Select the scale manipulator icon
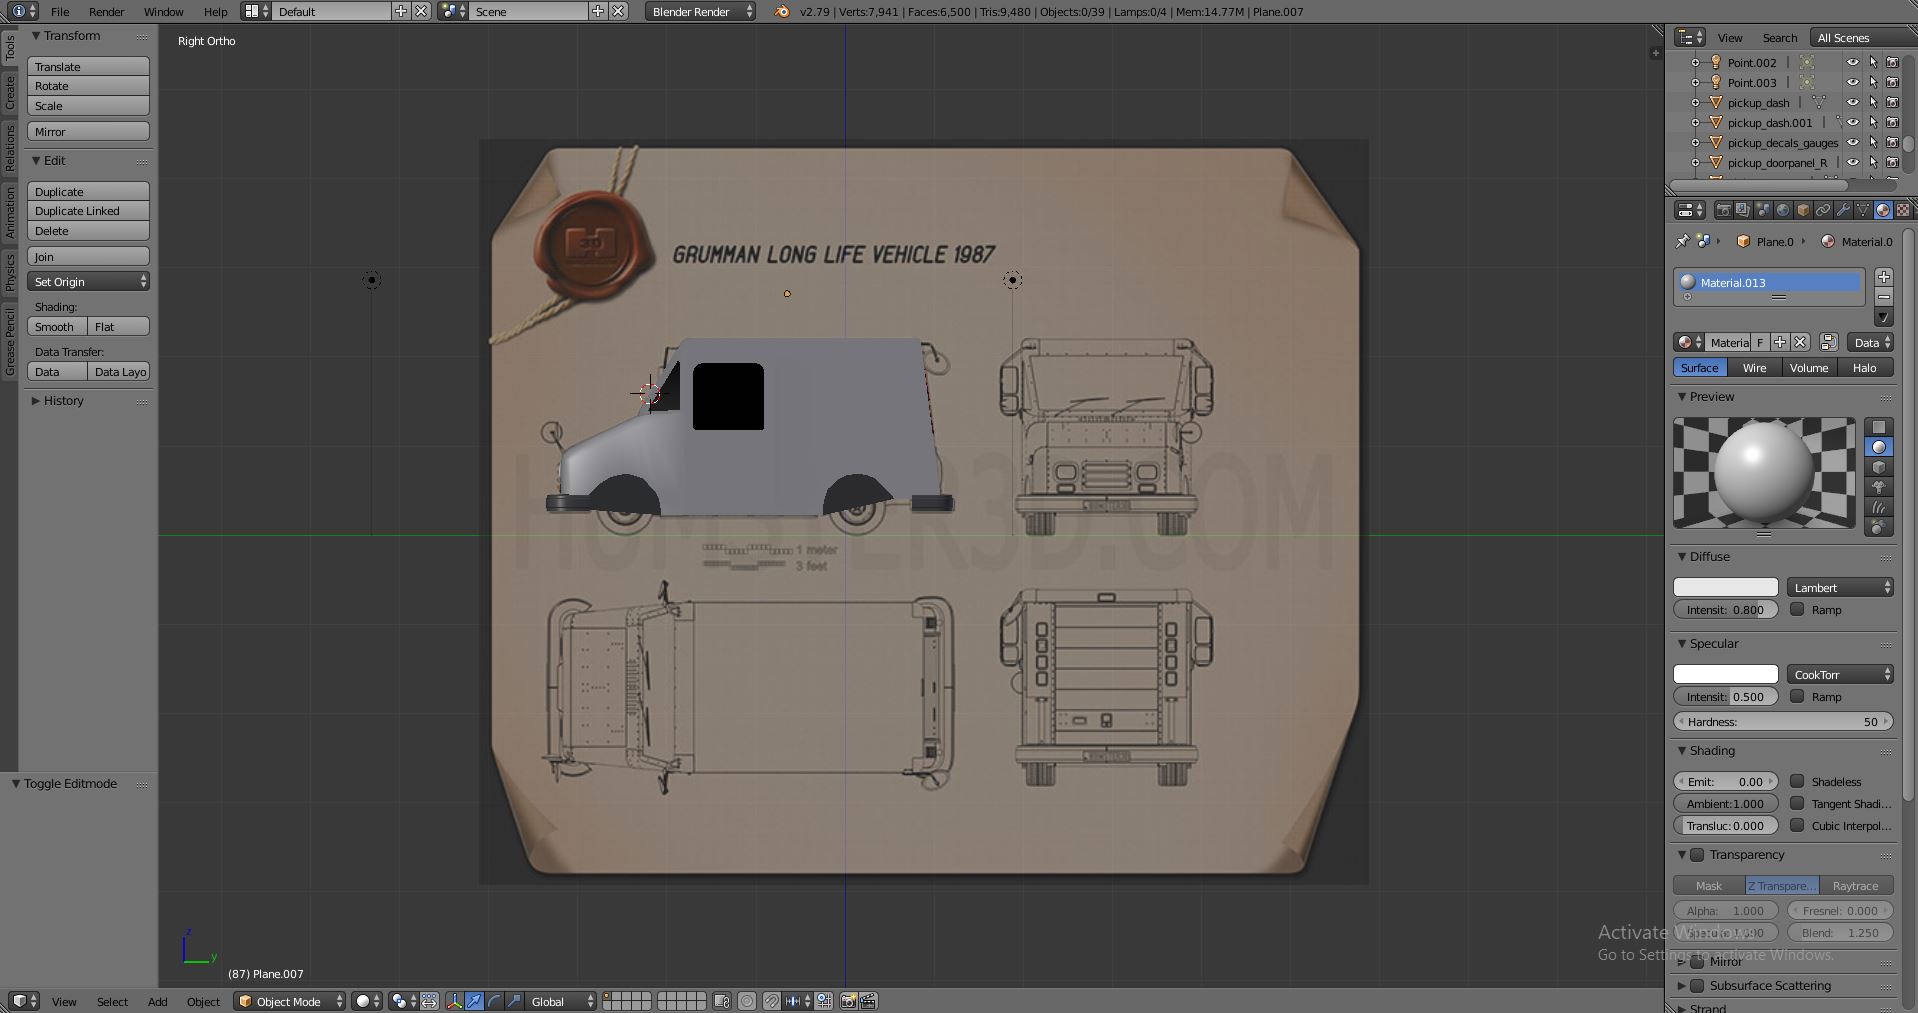The height and width of the screenshot is (1013, 1918). (514, 1001)
